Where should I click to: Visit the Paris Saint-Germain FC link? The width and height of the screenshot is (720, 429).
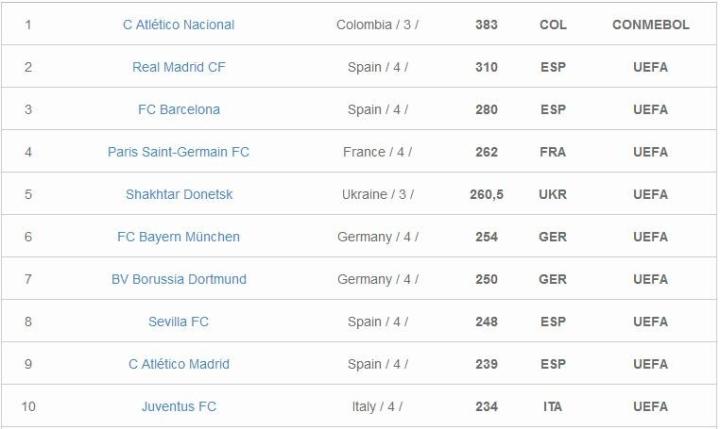tap(178, 152)
